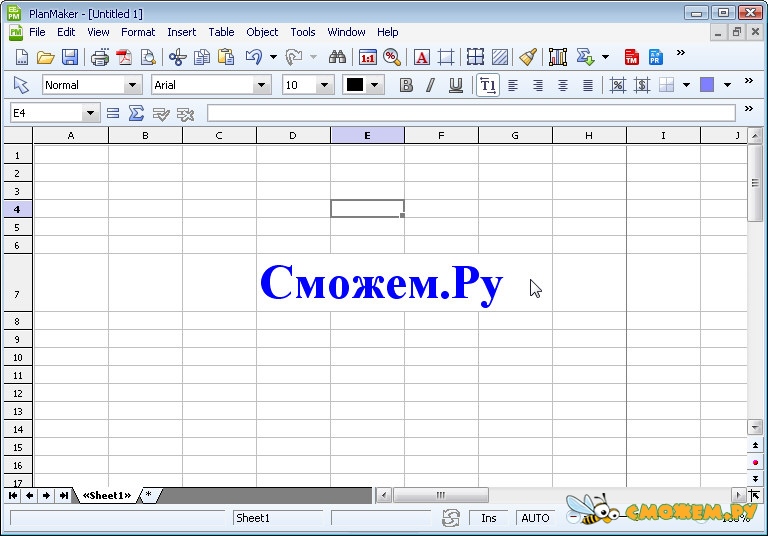Open the shading color dropdown arrow
This screenshot has height=536, width=768.
point(727,85)
